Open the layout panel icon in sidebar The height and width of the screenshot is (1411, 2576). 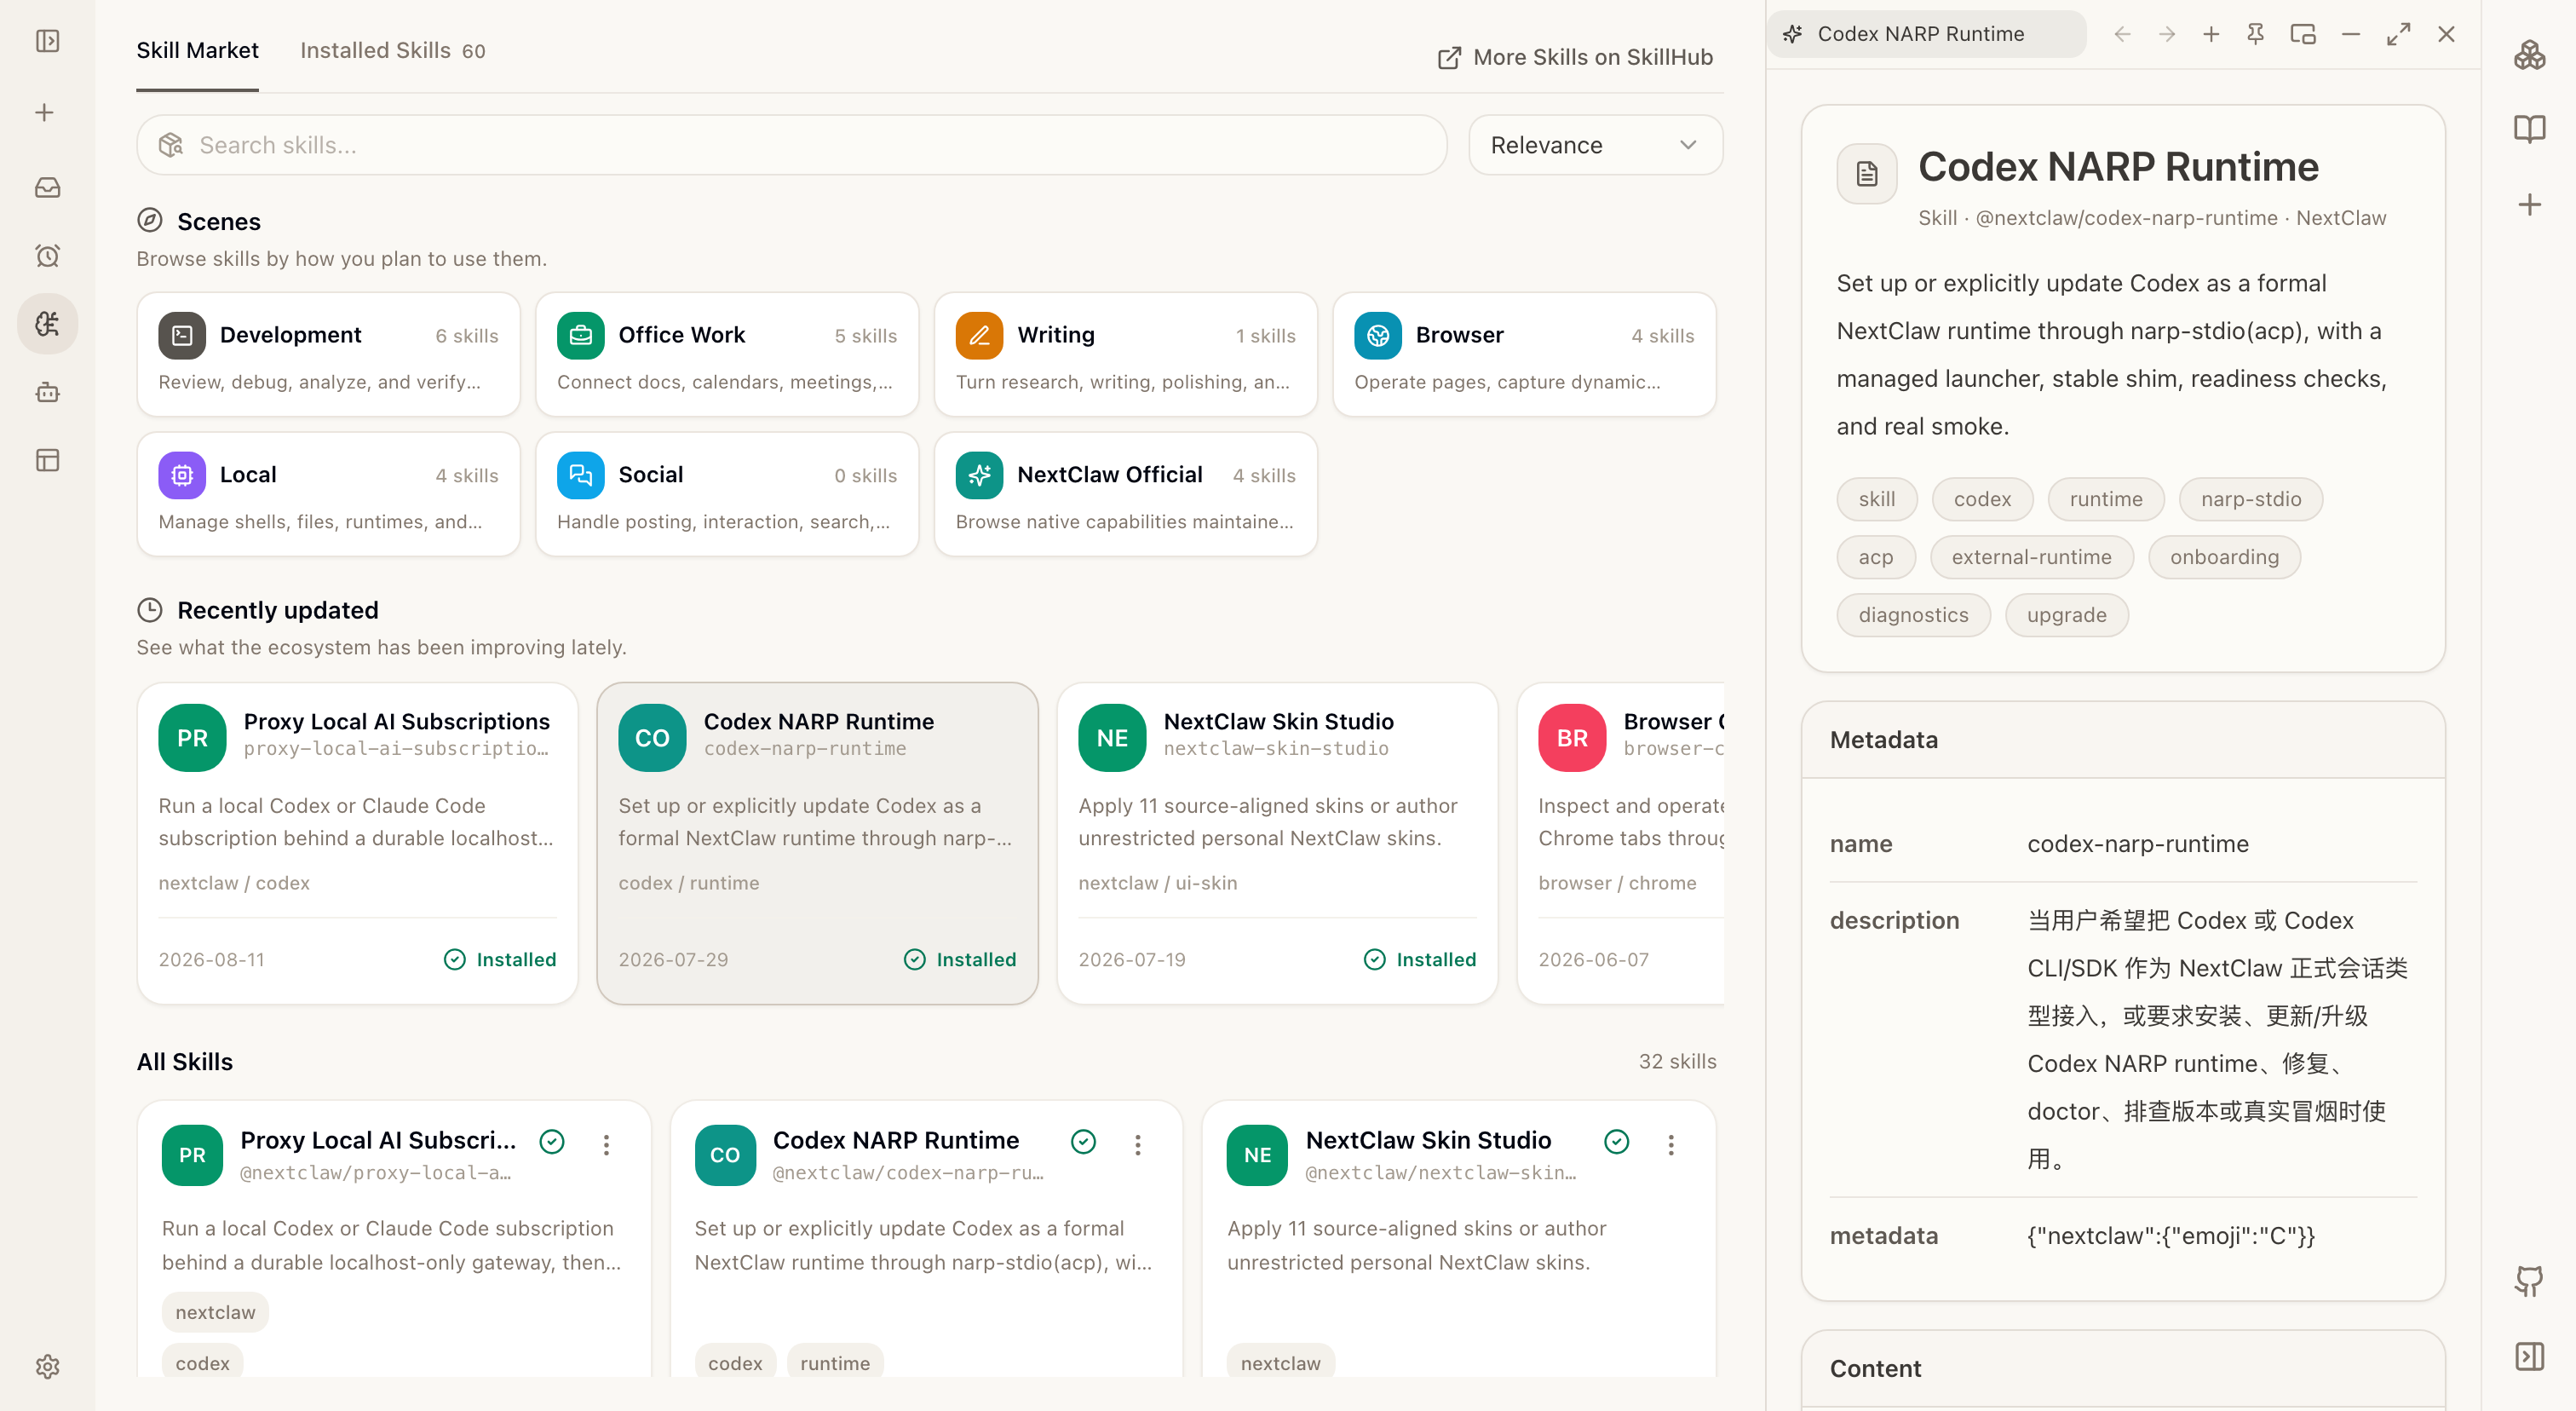click(47, 459)
